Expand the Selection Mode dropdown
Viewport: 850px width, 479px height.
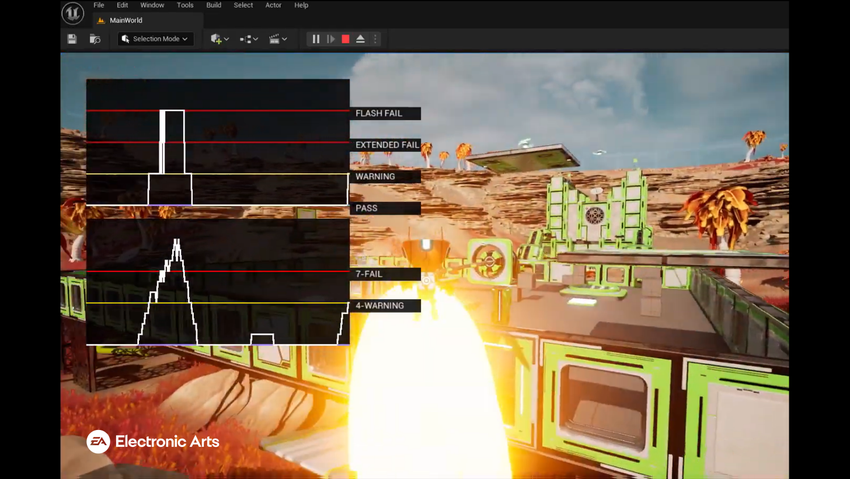click(x=154, y=39)
